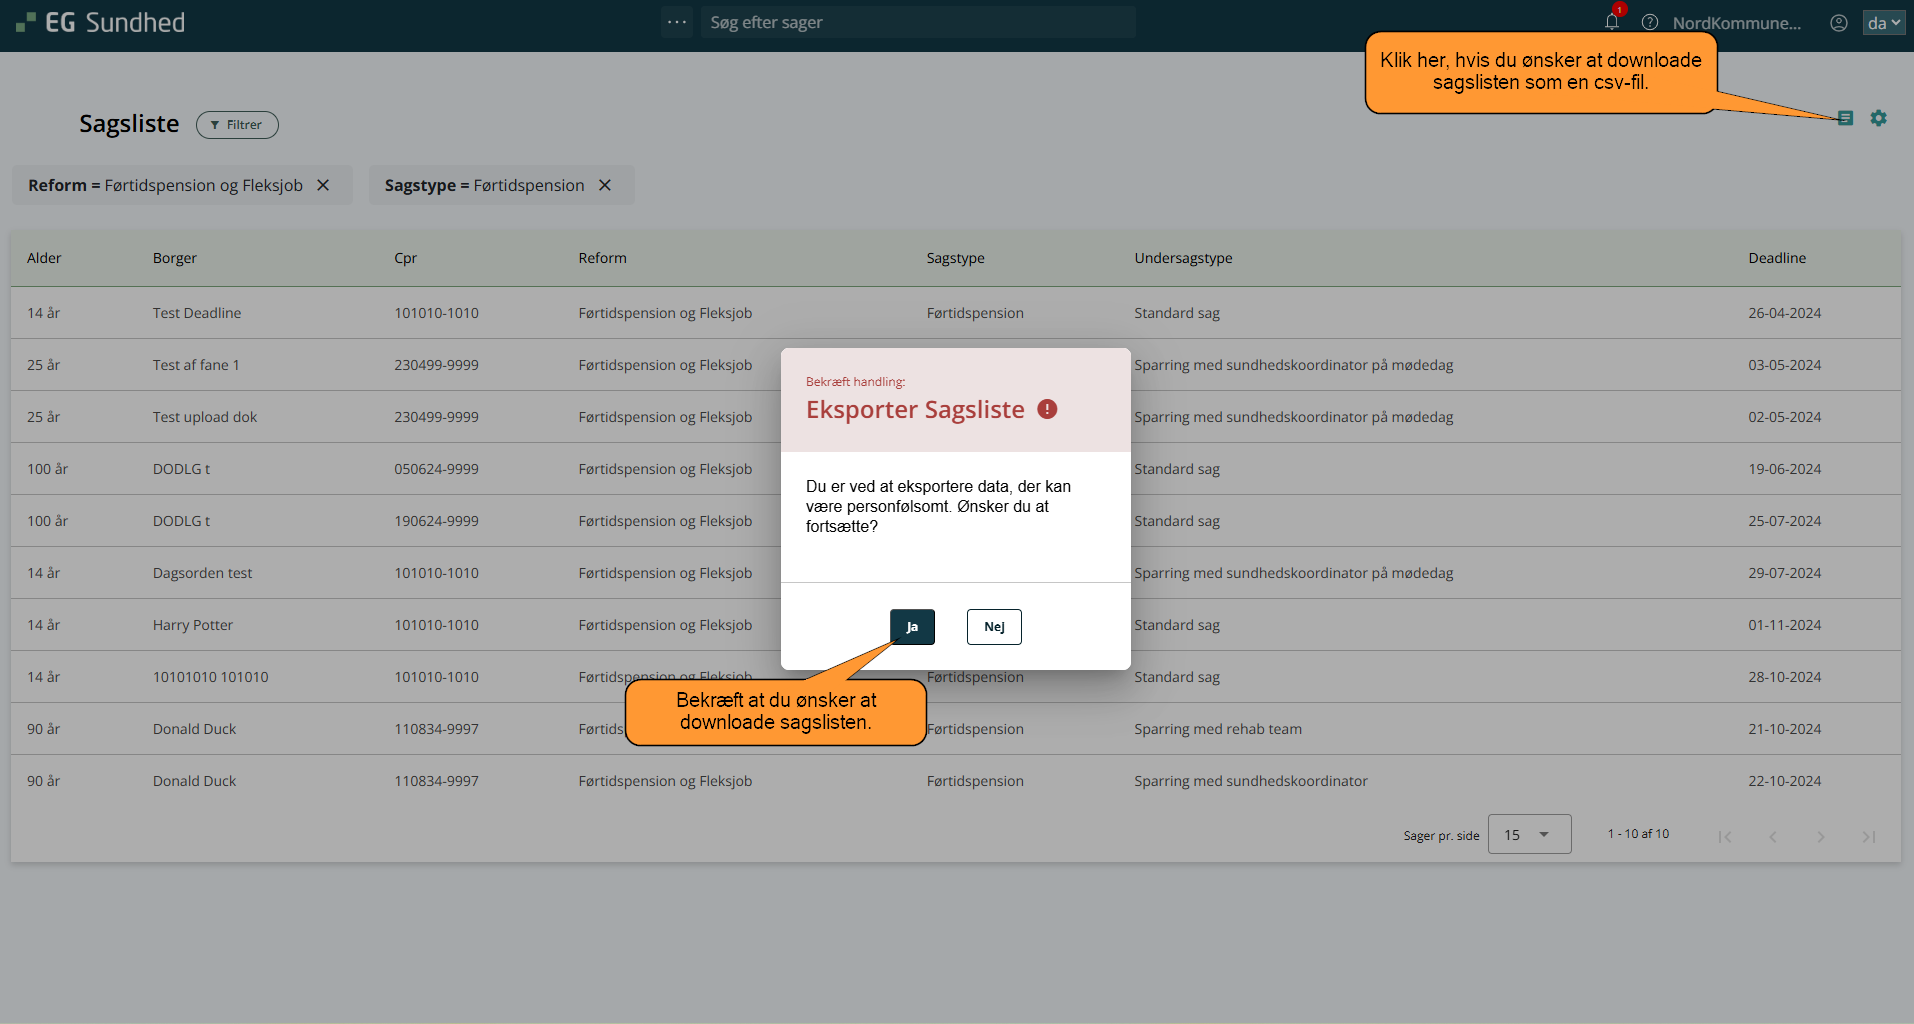The height and width of the screenshot is (1024, 1914).
Task: Open the da language dropdown
Action: (1884, 22)
